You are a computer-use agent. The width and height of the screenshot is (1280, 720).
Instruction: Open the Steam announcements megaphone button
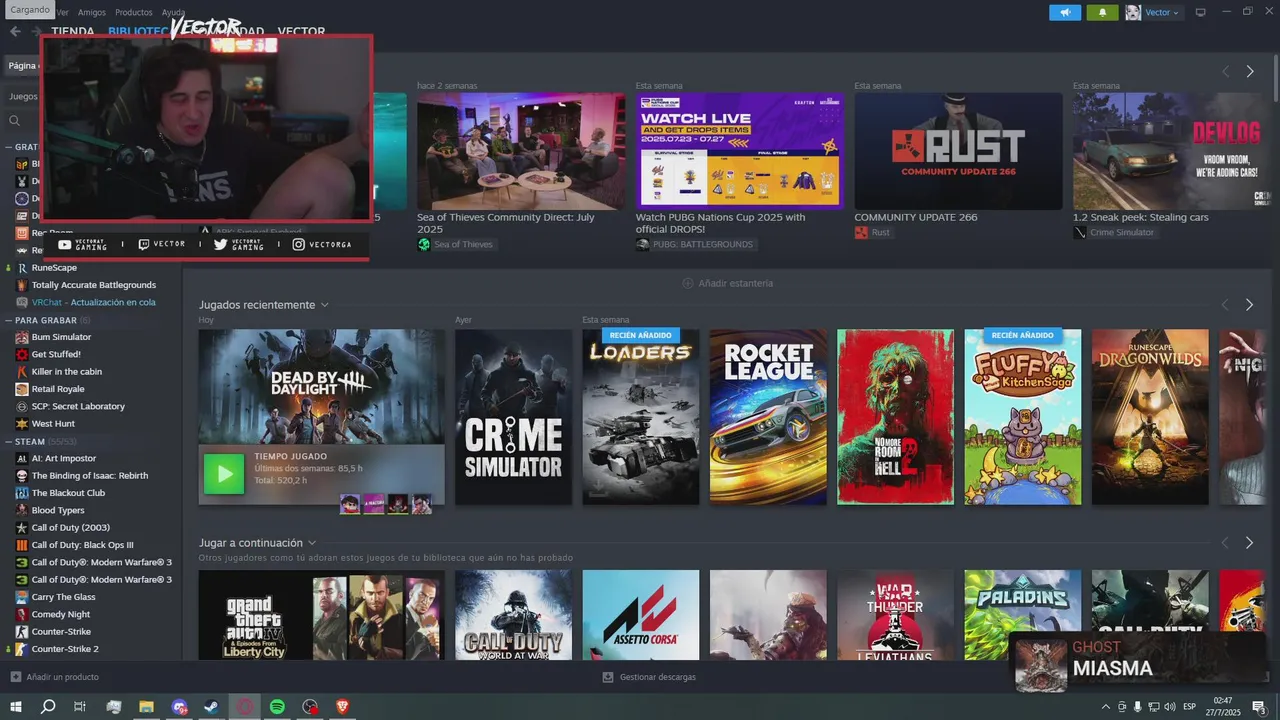click(x=1065, y=12)
